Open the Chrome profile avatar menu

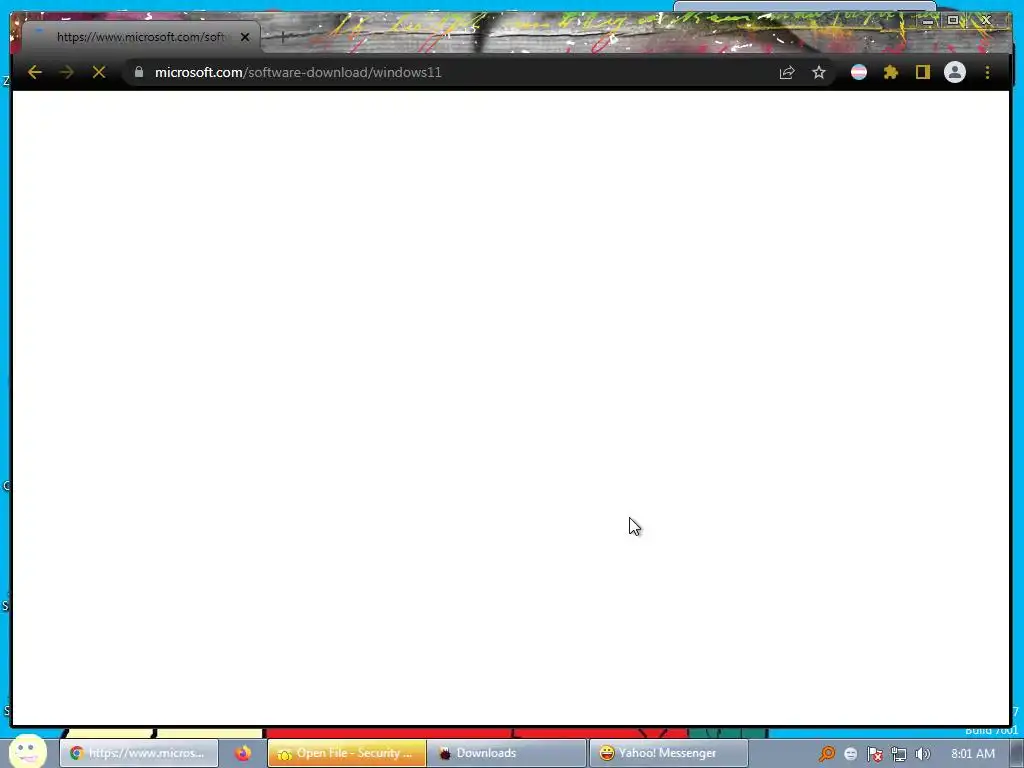pos(955,72)
